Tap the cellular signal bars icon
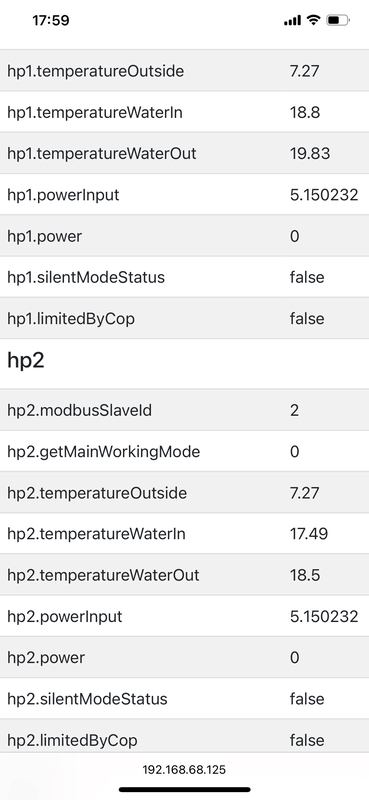Viewport: 369px width, 800px height. tap(292, 20)
